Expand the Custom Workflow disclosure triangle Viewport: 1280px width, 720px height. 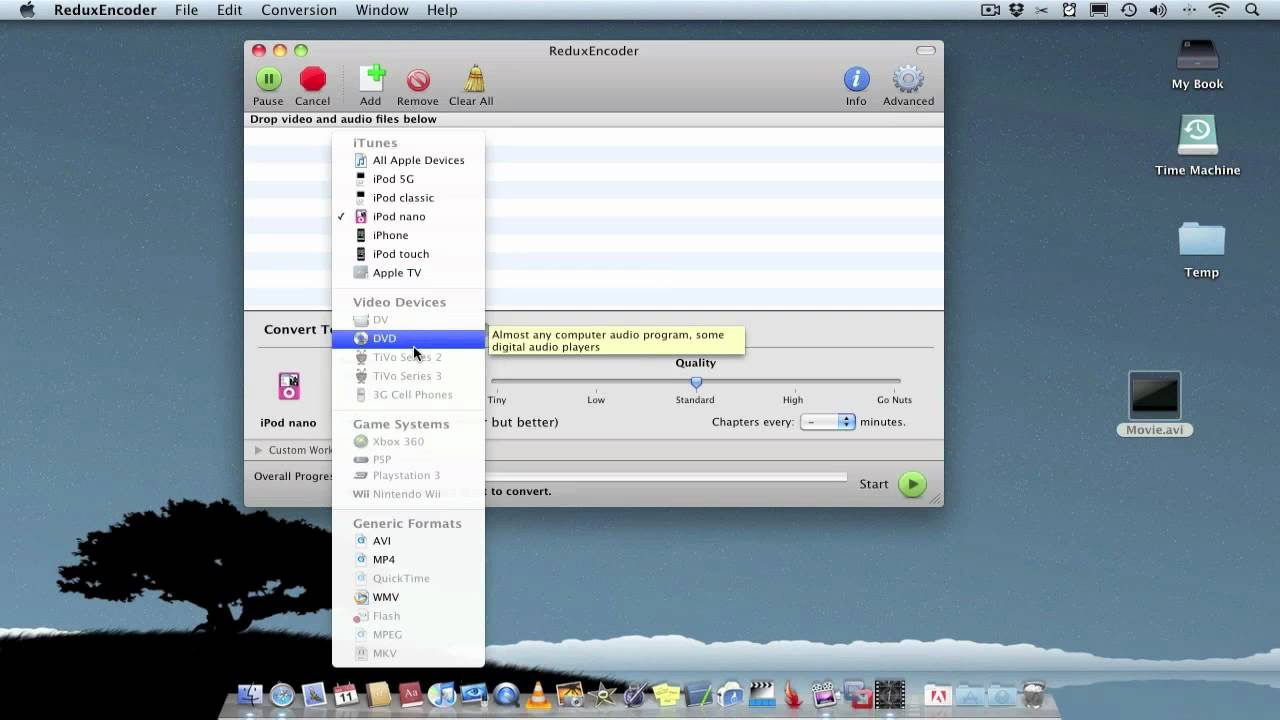(258, 450)
